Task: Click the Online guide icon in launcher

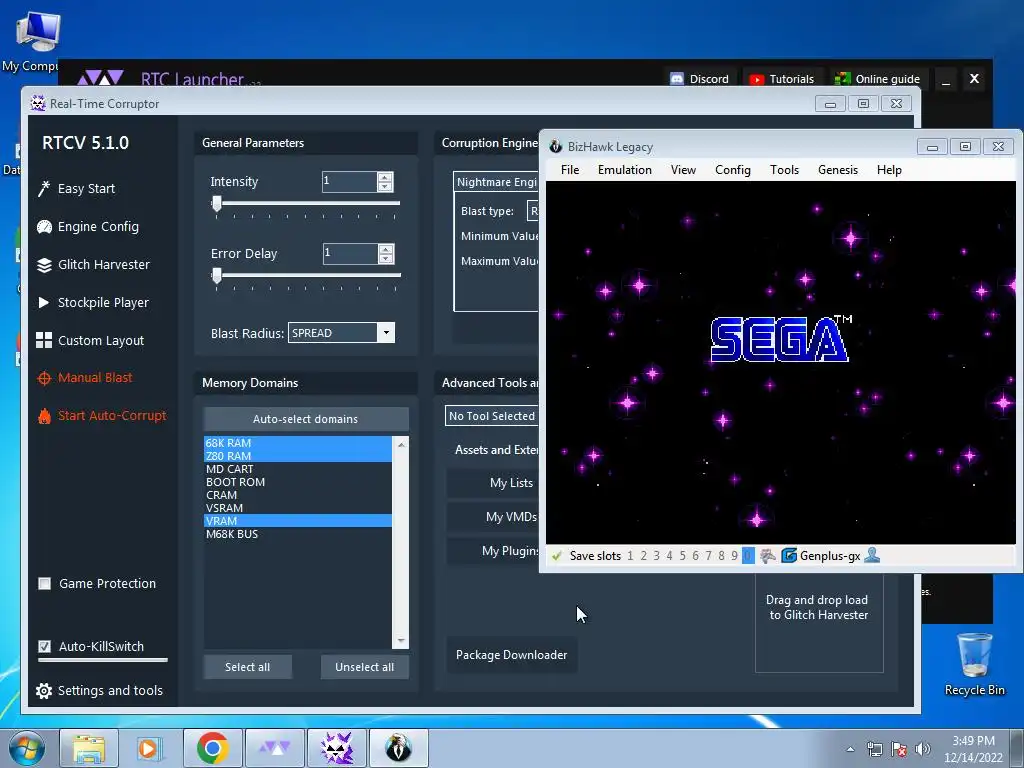Action: [842, 79]
